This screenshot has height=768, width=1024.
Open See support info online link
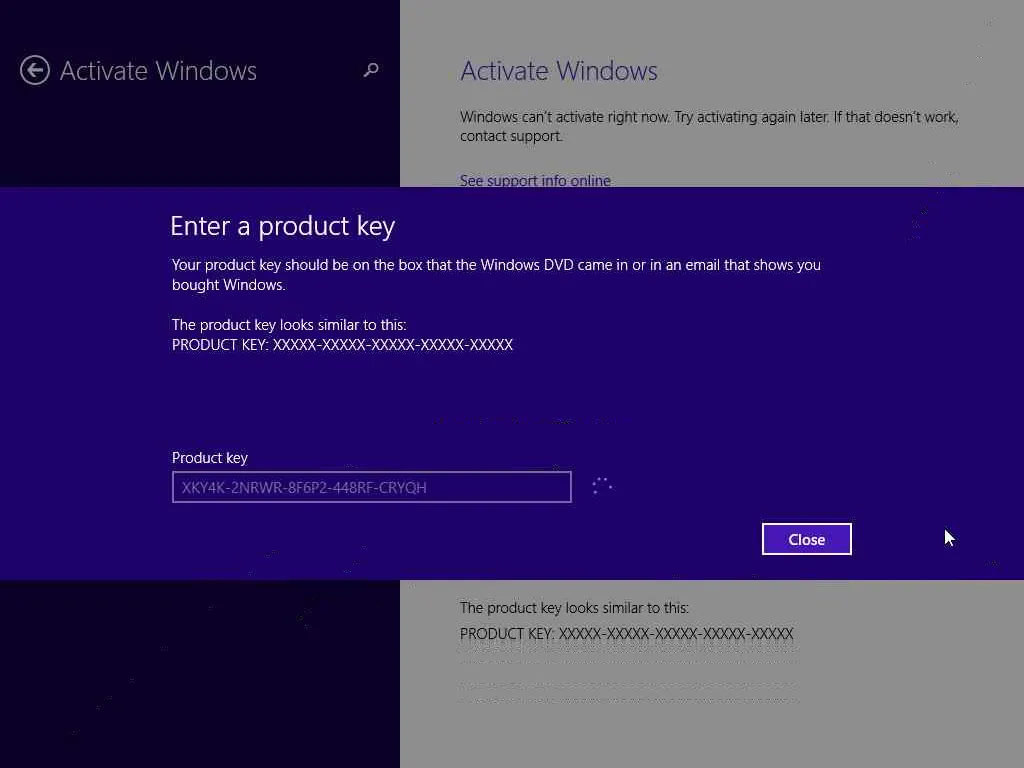tap(535, 180)
